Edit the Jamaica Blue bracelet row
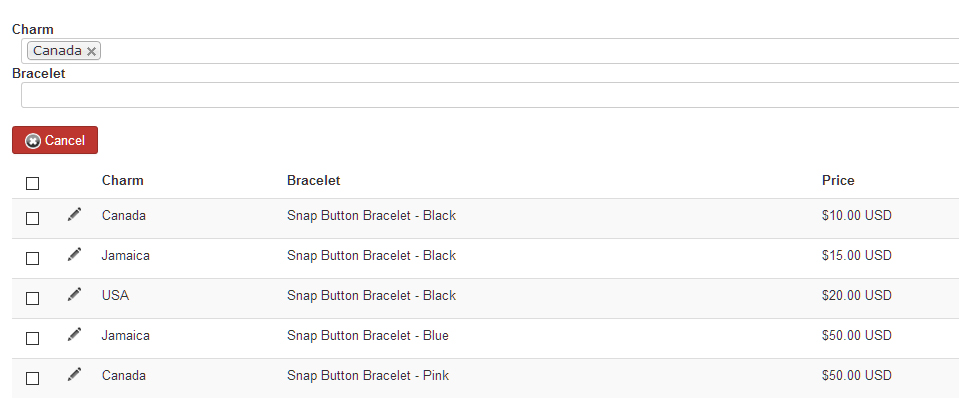 pos(74,334)
